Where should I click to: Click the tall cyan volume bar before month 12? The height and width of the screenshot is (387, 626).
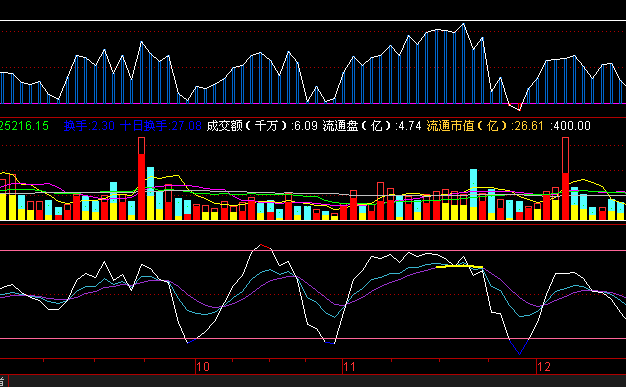coord(473,194)
